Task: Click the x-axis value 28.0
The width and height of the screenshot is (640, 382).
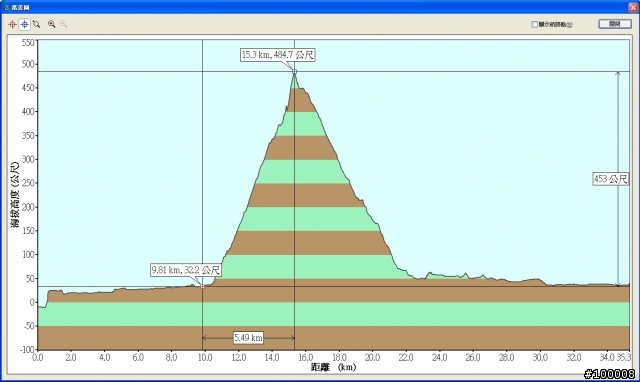Action: pos(506,358)
